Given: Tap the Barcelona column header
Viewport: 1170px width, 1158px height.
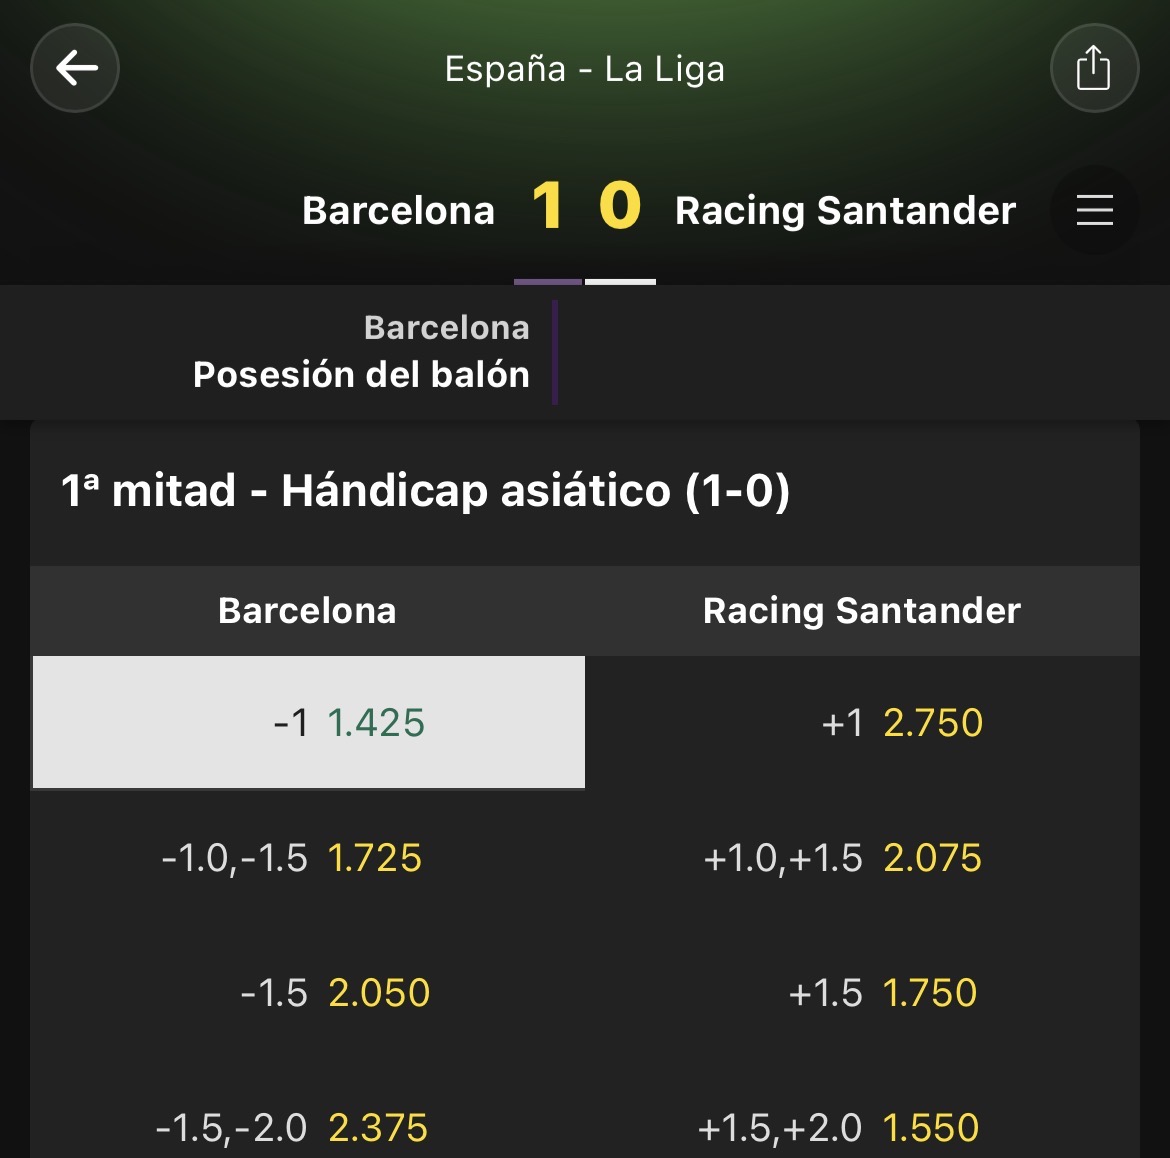Looking at the screenshot, I should 307,610.
